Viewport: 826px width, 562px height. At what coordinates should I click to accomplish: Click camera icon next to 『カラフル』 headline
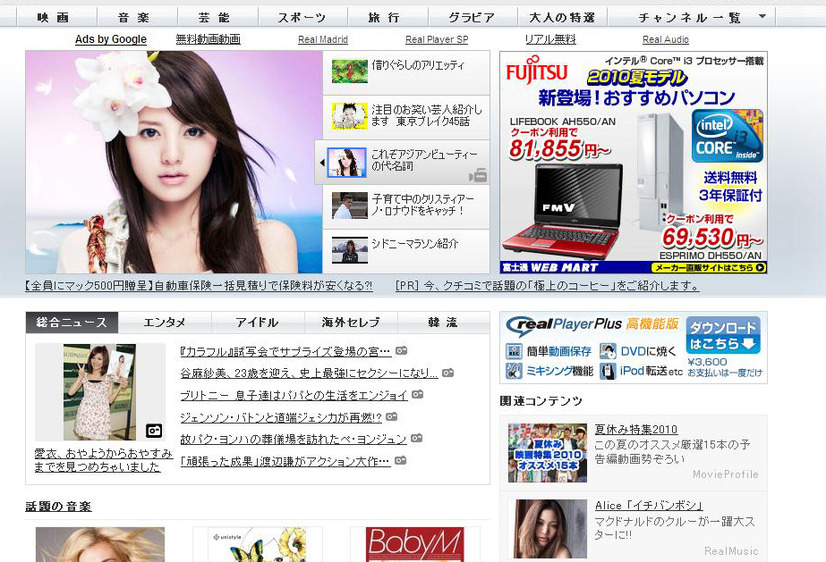tap(401, 350)
